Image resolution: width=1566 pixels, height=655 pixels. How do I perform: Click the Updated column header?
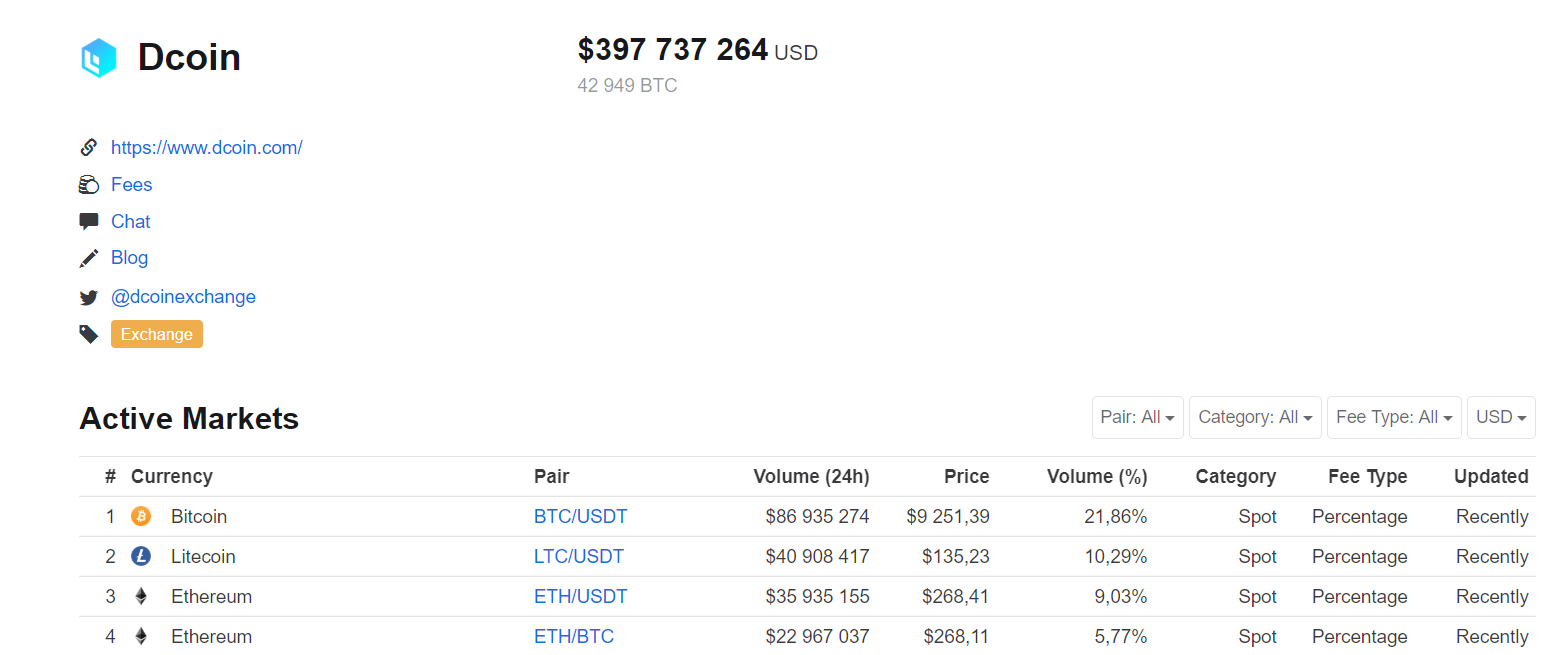[x=1491, y=477]
